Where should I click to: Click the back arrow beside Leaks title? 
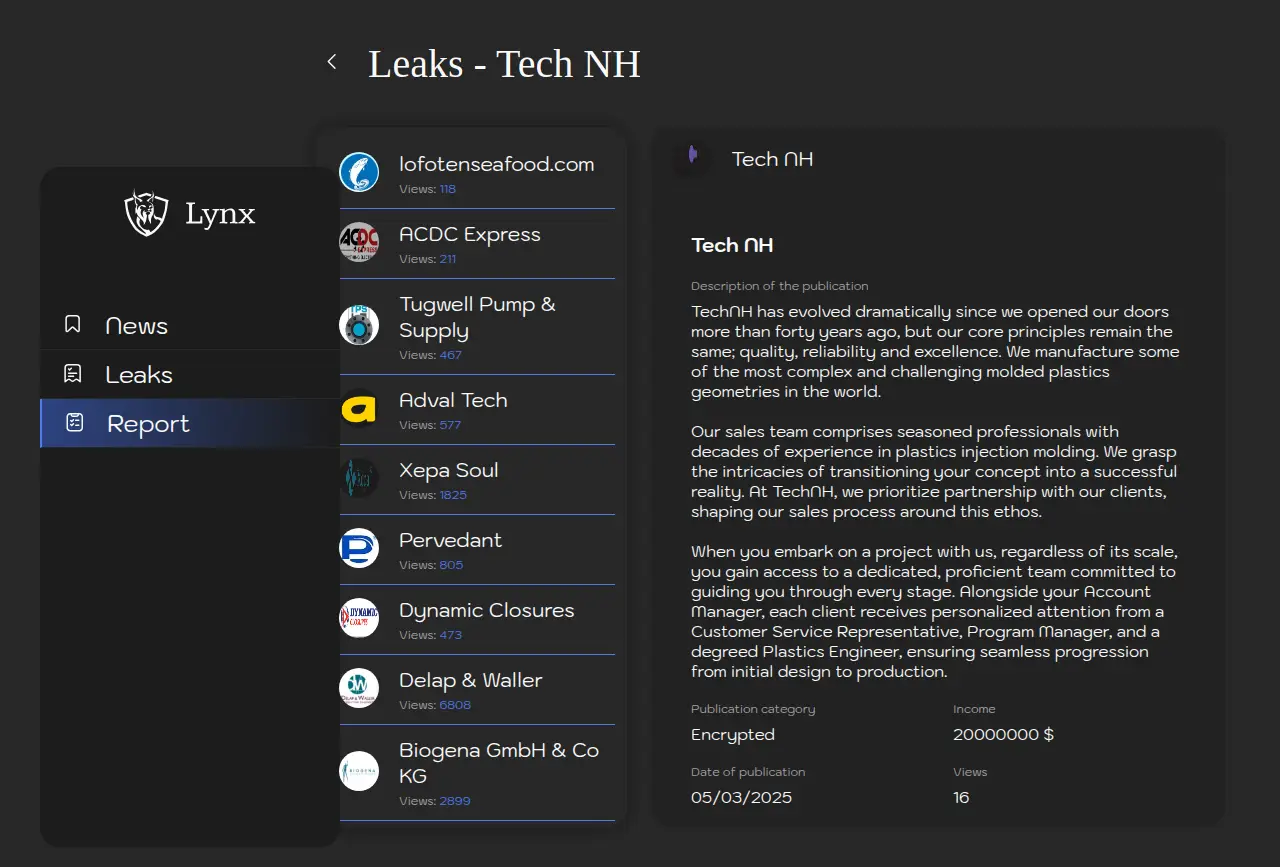pos(332,62)
